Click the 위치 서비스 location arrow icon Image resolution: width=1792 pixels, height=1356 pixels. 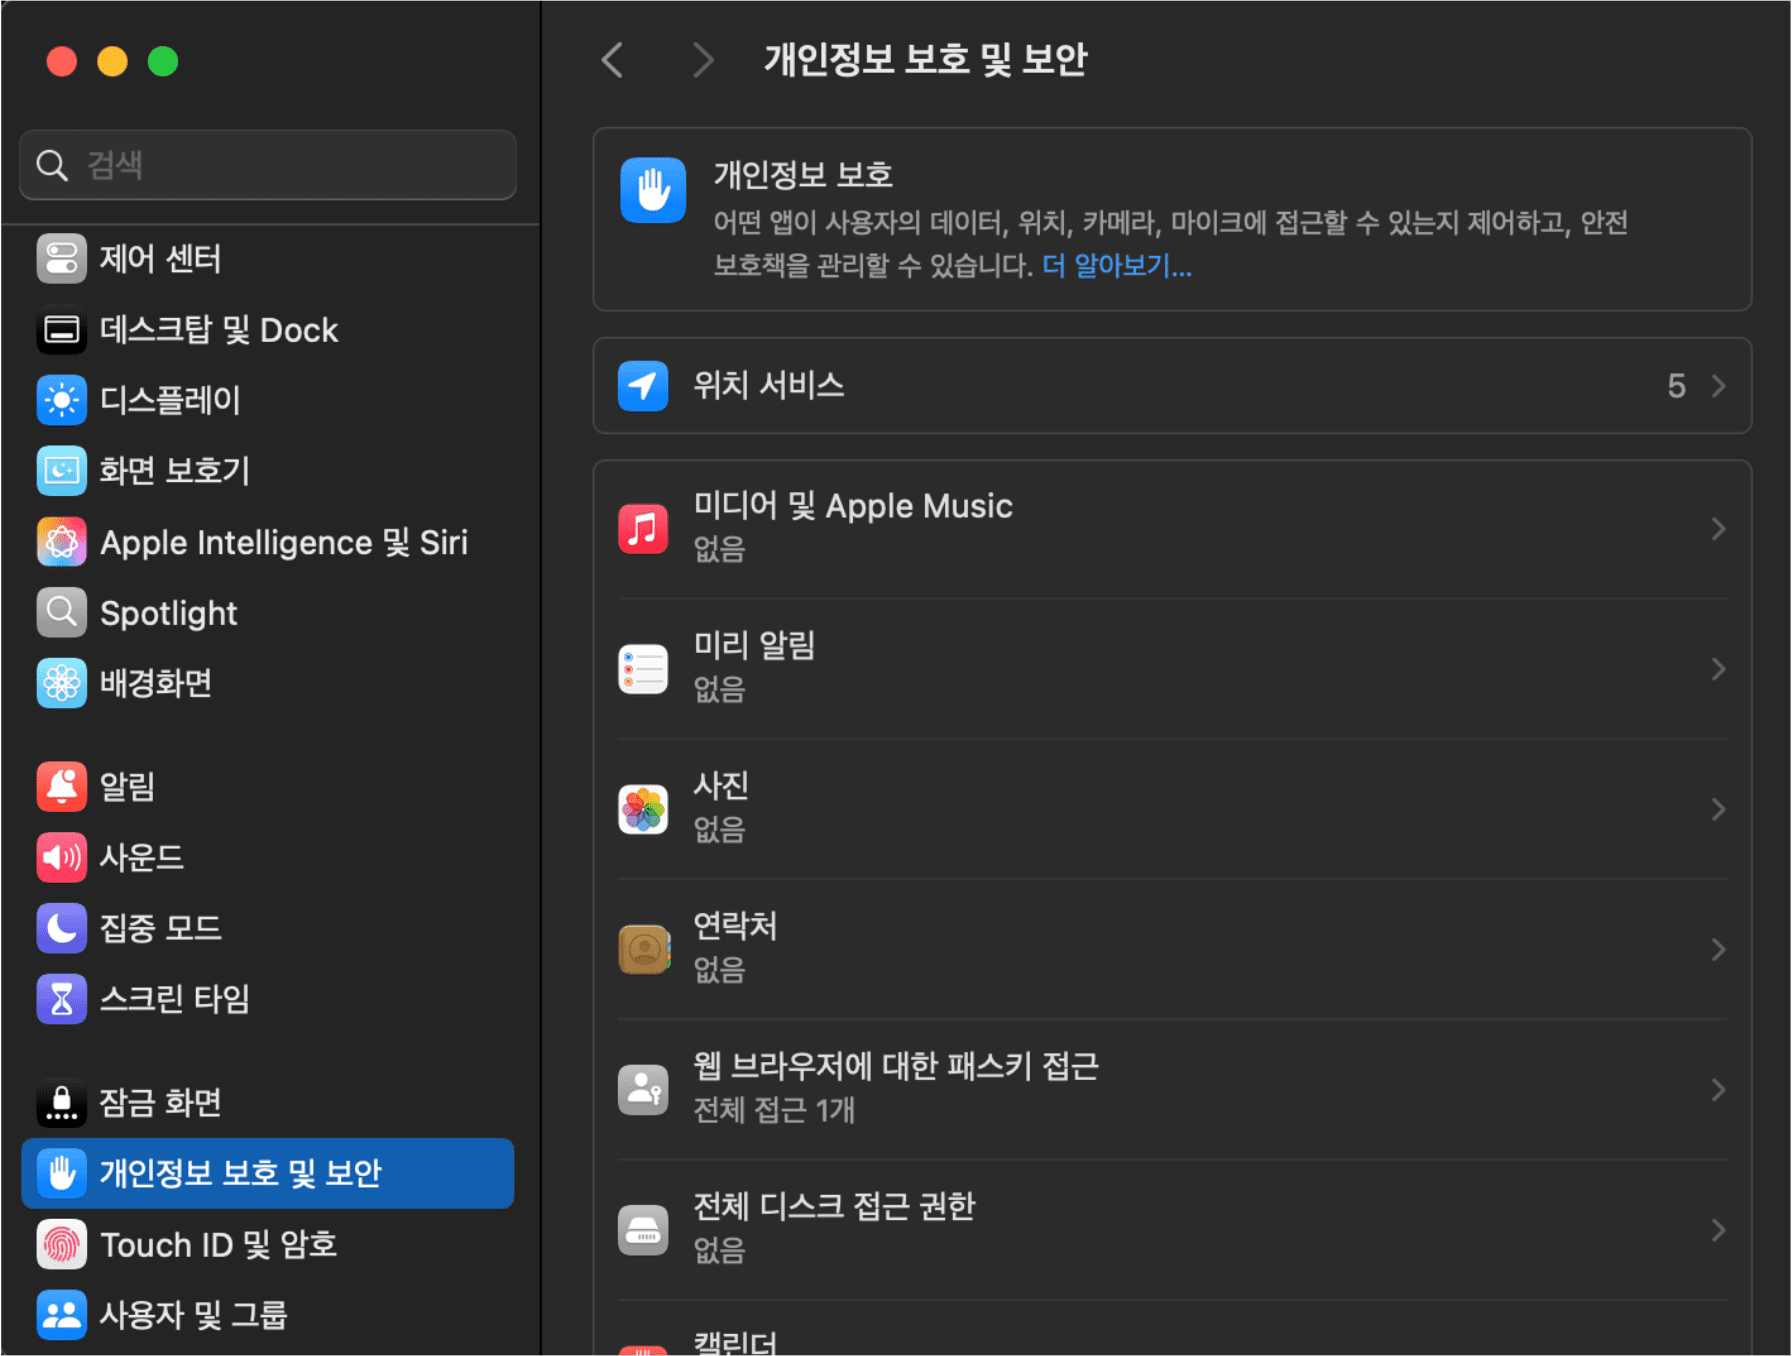coord(644,386)
